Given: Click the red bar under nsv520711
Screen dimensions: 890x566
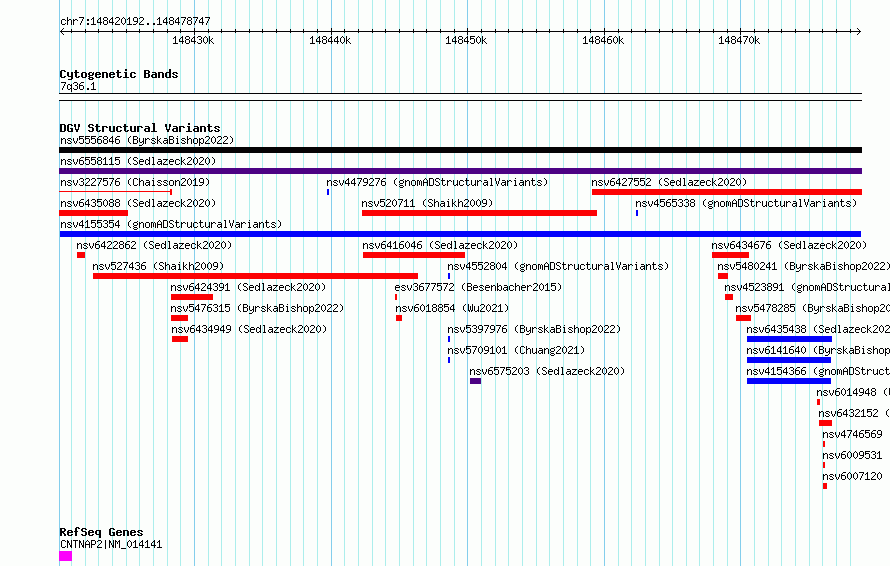Looking at the screenshot, I should pyautogui.click(x=479, y=213).
